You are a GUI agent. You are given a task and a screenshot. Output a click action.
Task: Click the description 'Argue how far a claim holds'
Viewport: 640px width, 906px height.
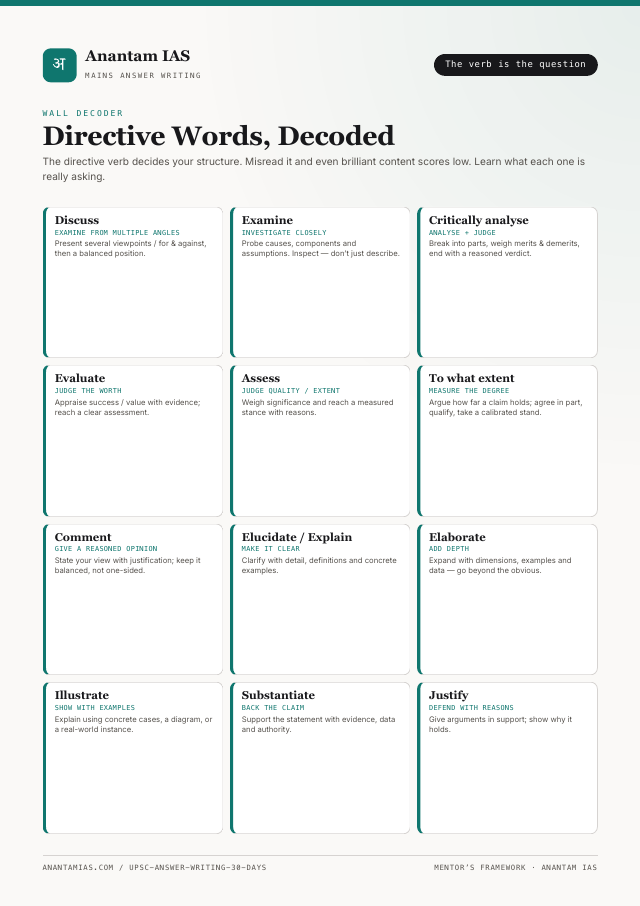click(x=505, y=407)
